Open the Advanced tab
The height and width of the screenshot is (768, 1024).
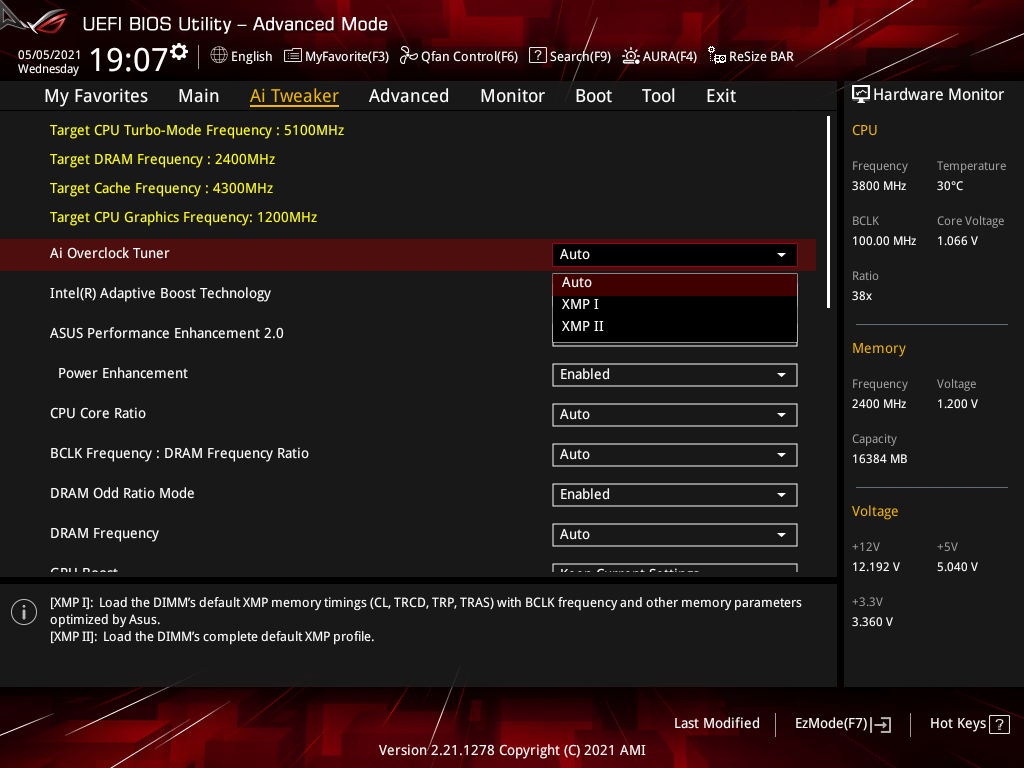pyautogui.click(x=409, y=96)
